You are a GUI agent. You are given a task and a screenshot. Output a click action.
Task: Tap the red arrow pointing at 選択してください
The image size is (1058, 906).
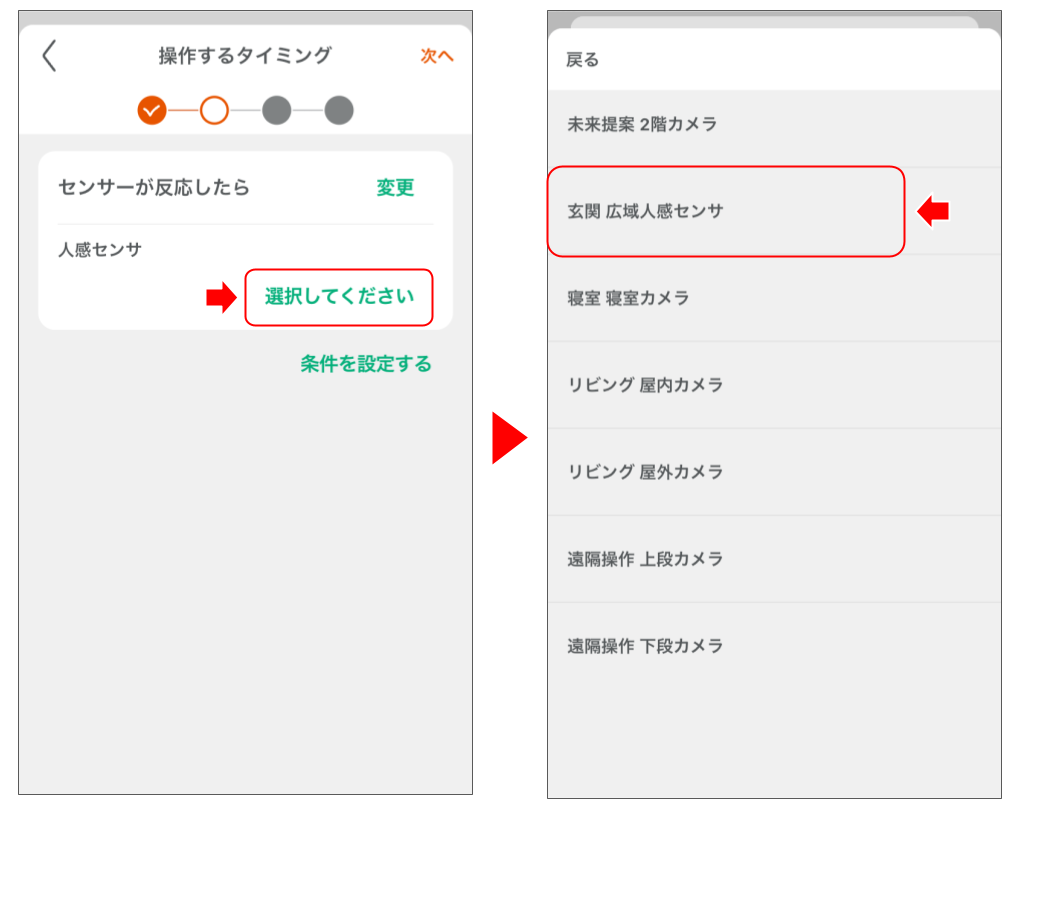(221, 297)
